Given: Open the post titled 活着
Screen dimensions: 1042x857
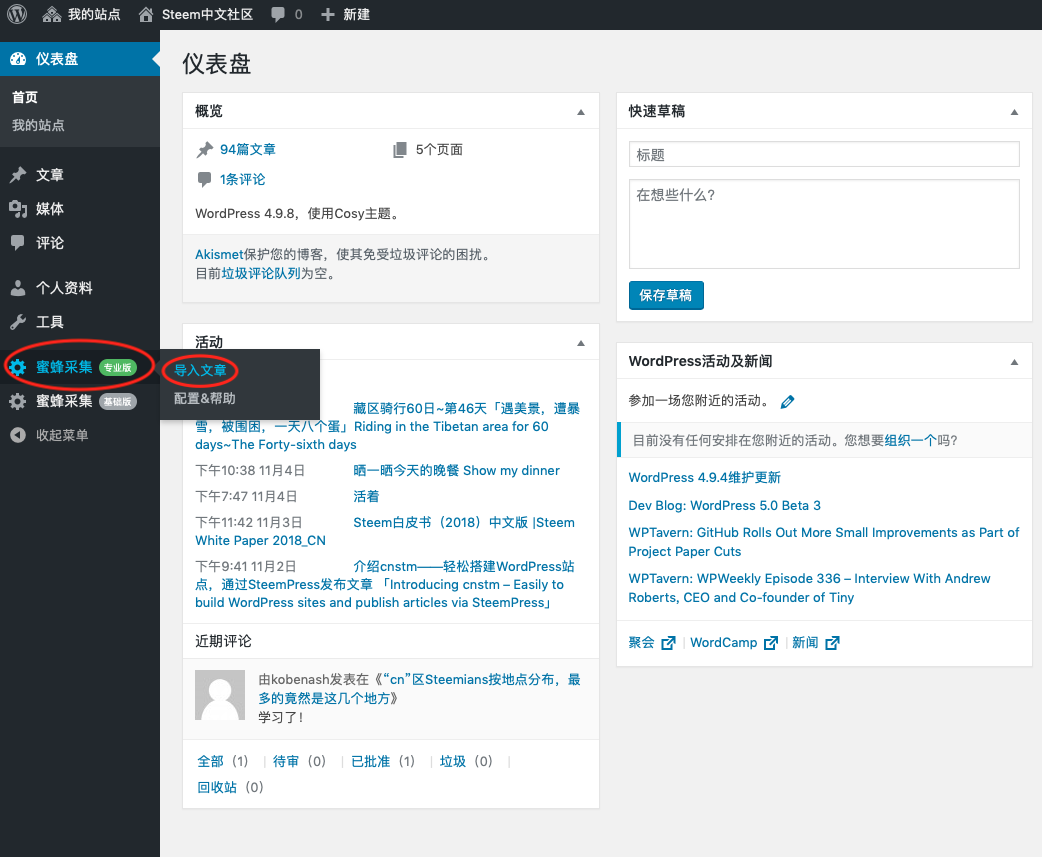Looking at the screenshot, I should point(366,496).
